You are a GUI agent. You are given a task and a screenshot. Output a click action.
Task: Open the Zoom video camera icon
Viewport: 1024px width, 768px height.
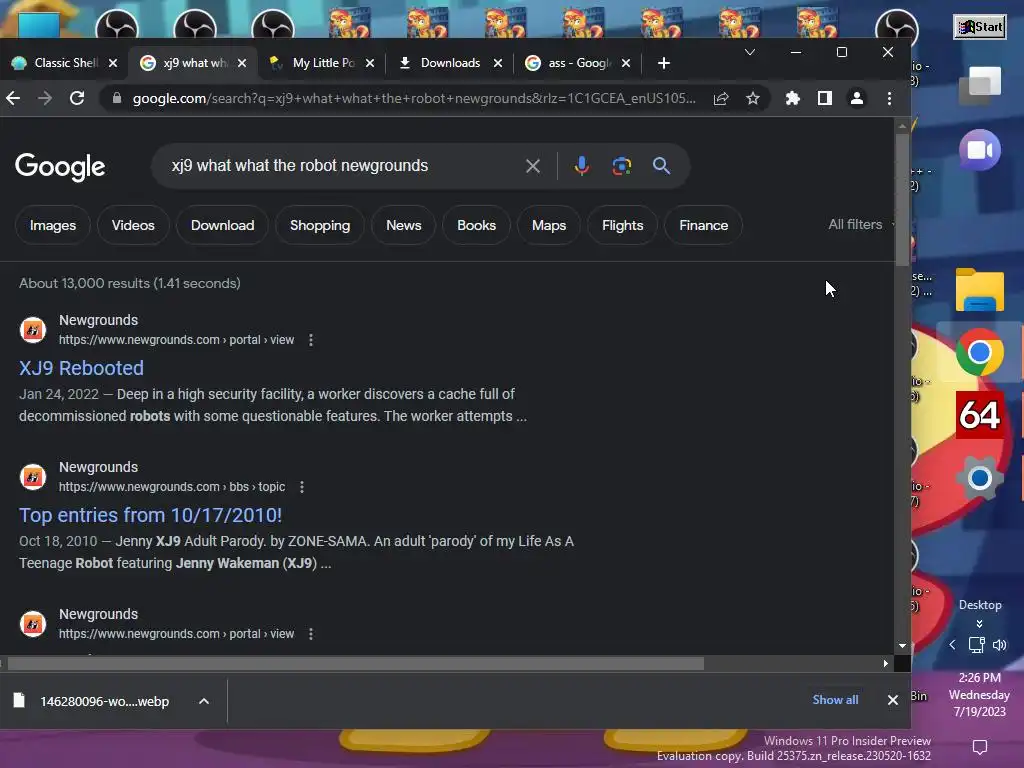(x=980, y=150)
